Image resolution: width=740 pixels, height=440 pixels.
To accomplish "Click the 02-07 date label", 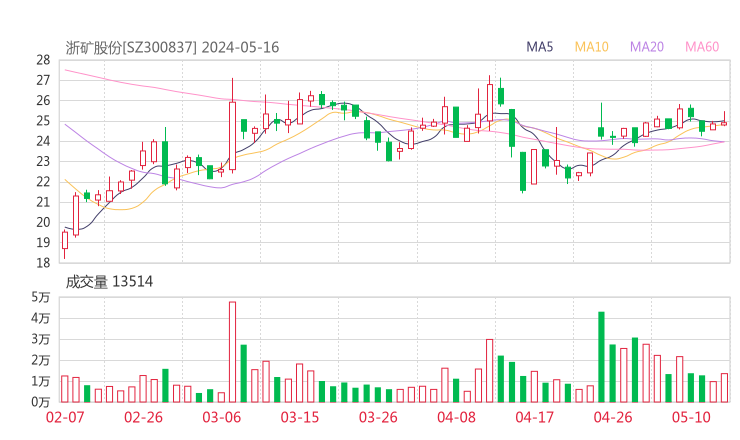I will point(65,417).
